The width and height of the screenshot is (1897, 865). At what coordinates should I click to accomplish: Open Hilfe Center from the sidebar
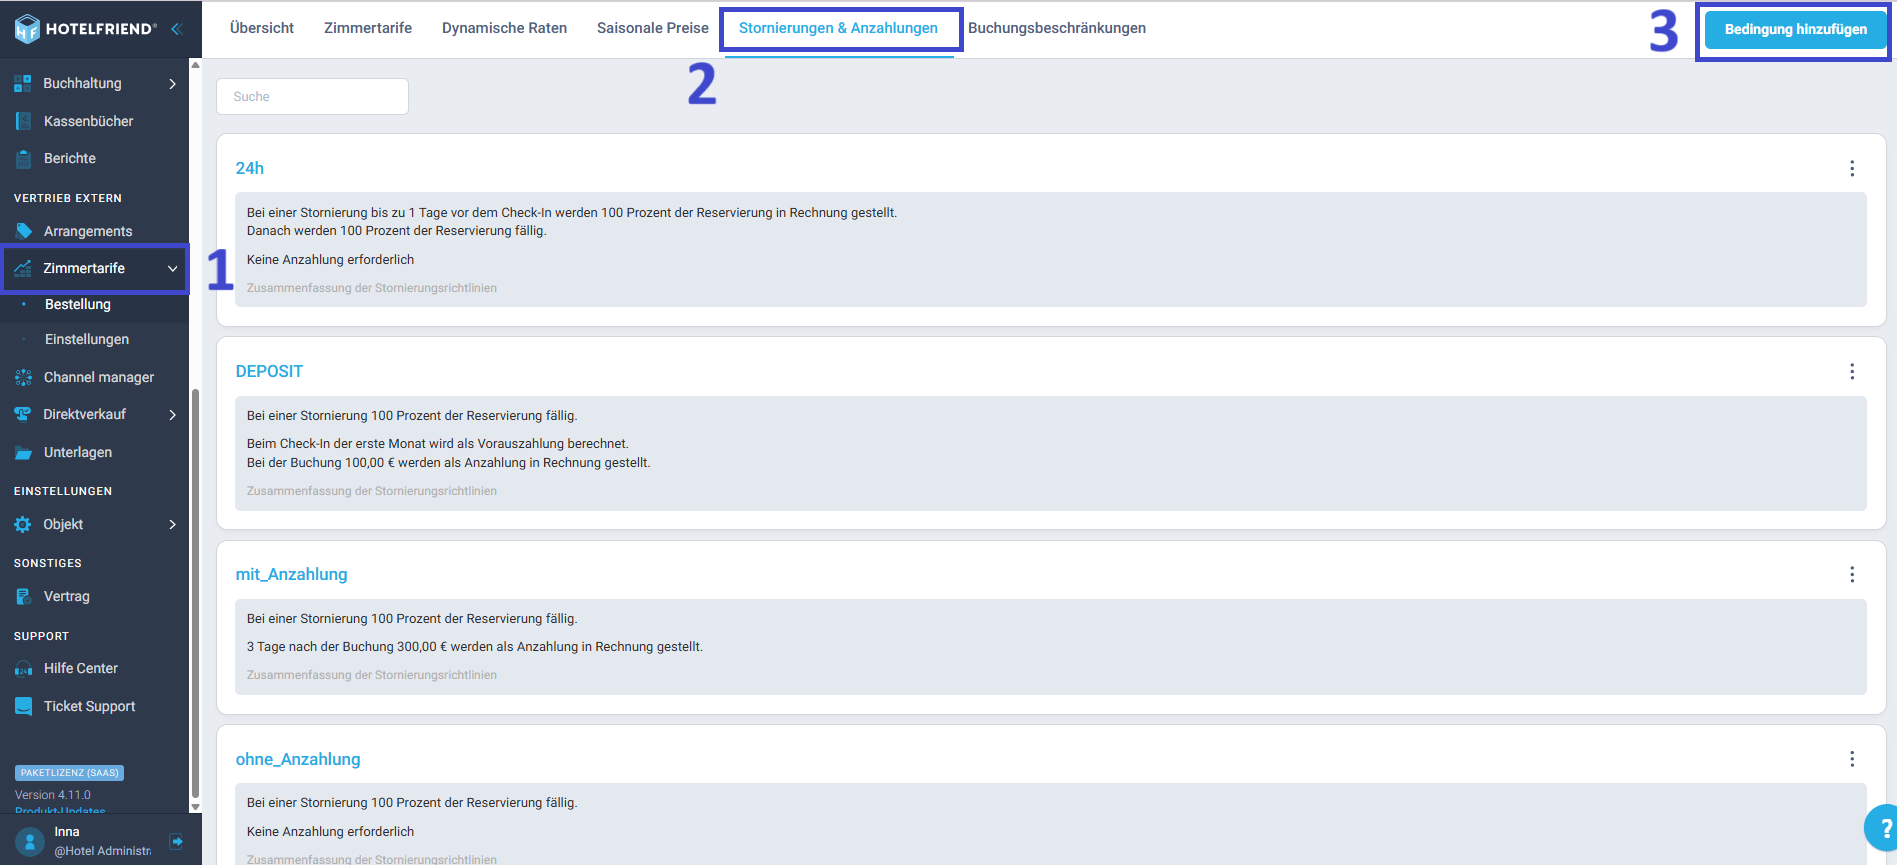coord(81,668)
